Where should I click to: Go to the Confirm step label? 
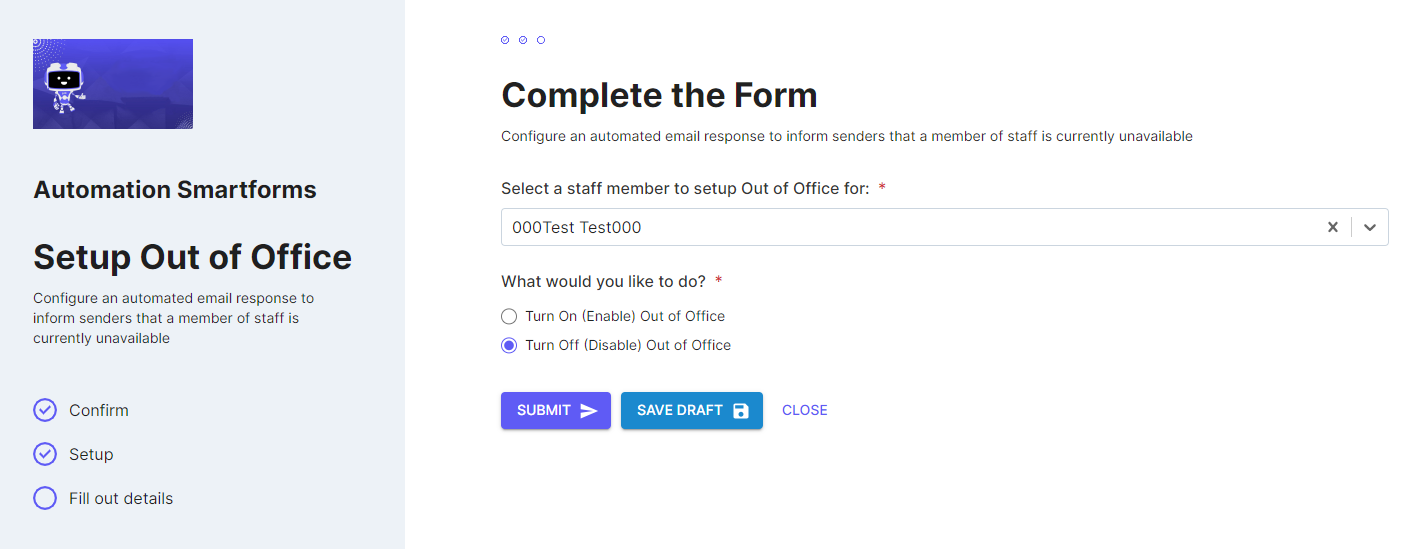tap(99, 410)
